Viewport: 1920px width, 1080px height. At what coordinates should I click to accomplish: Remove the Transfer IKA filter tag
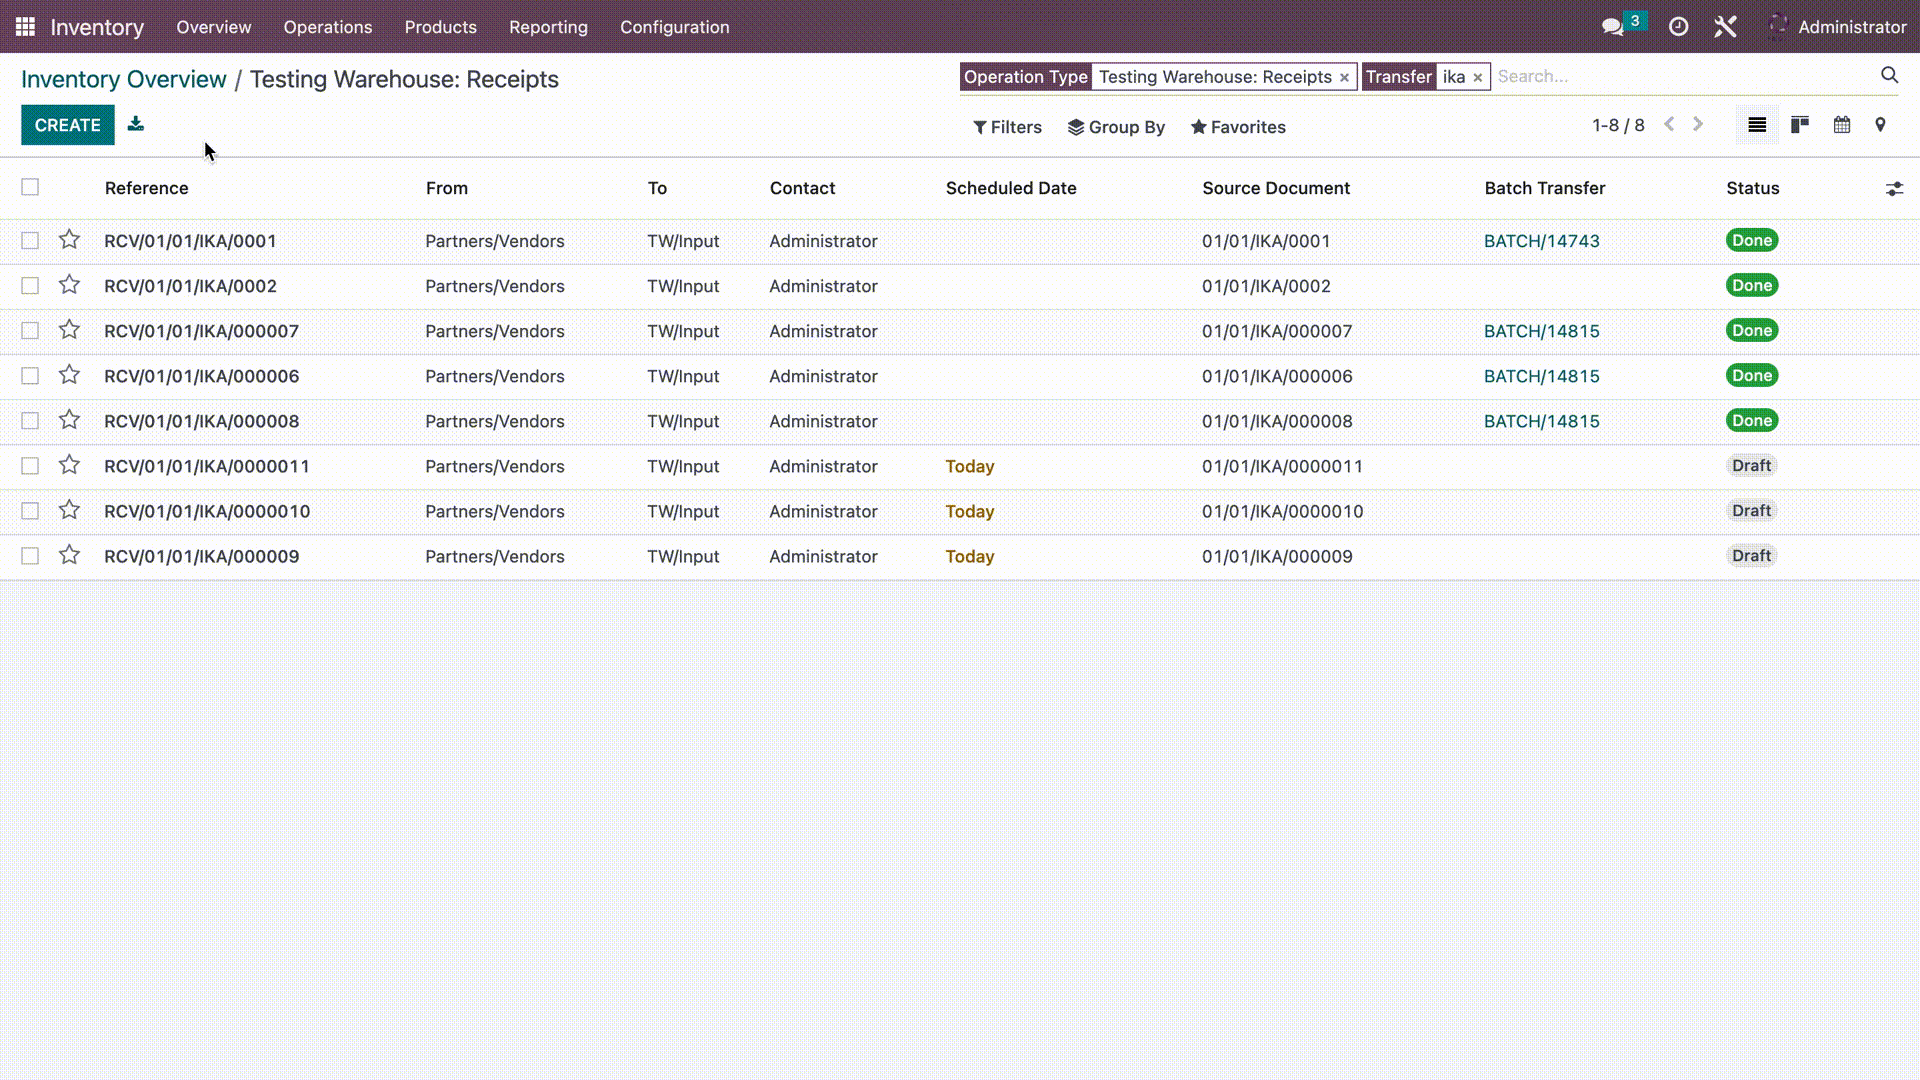point(1478,76)
